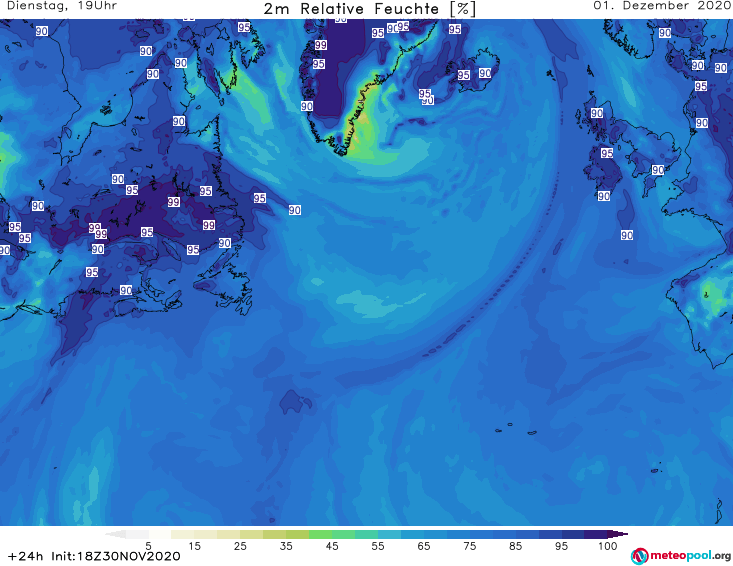
Task: Click the '01. Dezember 2020' date text
Action: click(662, 6)
